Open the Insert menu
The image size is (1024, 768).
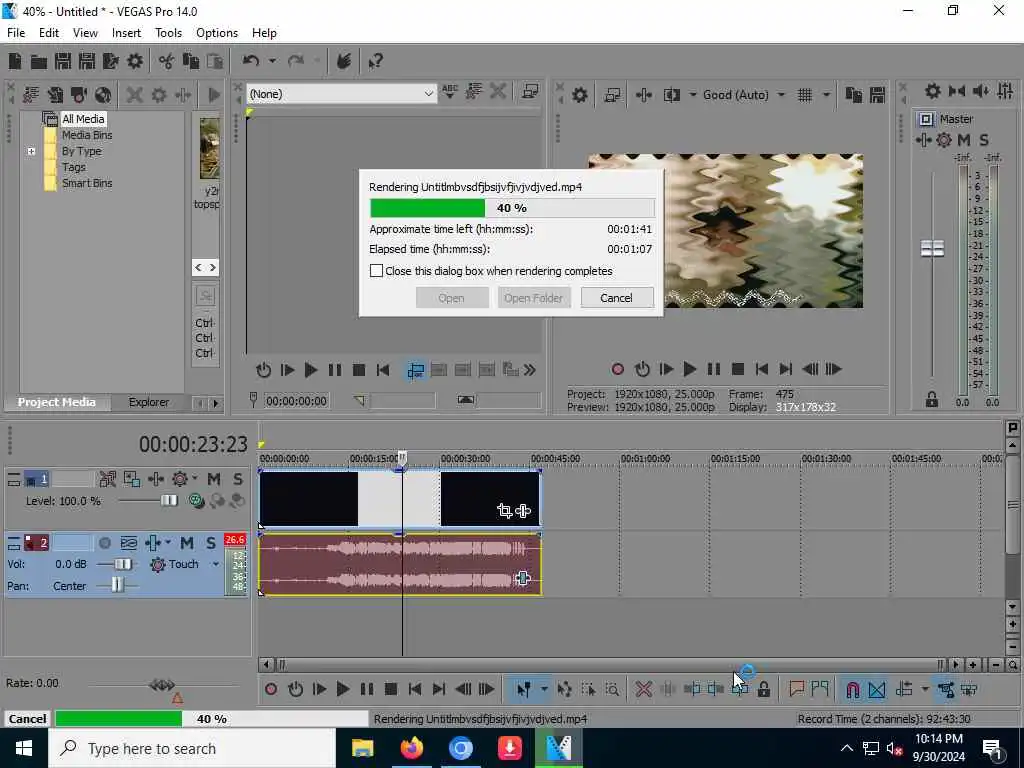[x=126, y=33]
